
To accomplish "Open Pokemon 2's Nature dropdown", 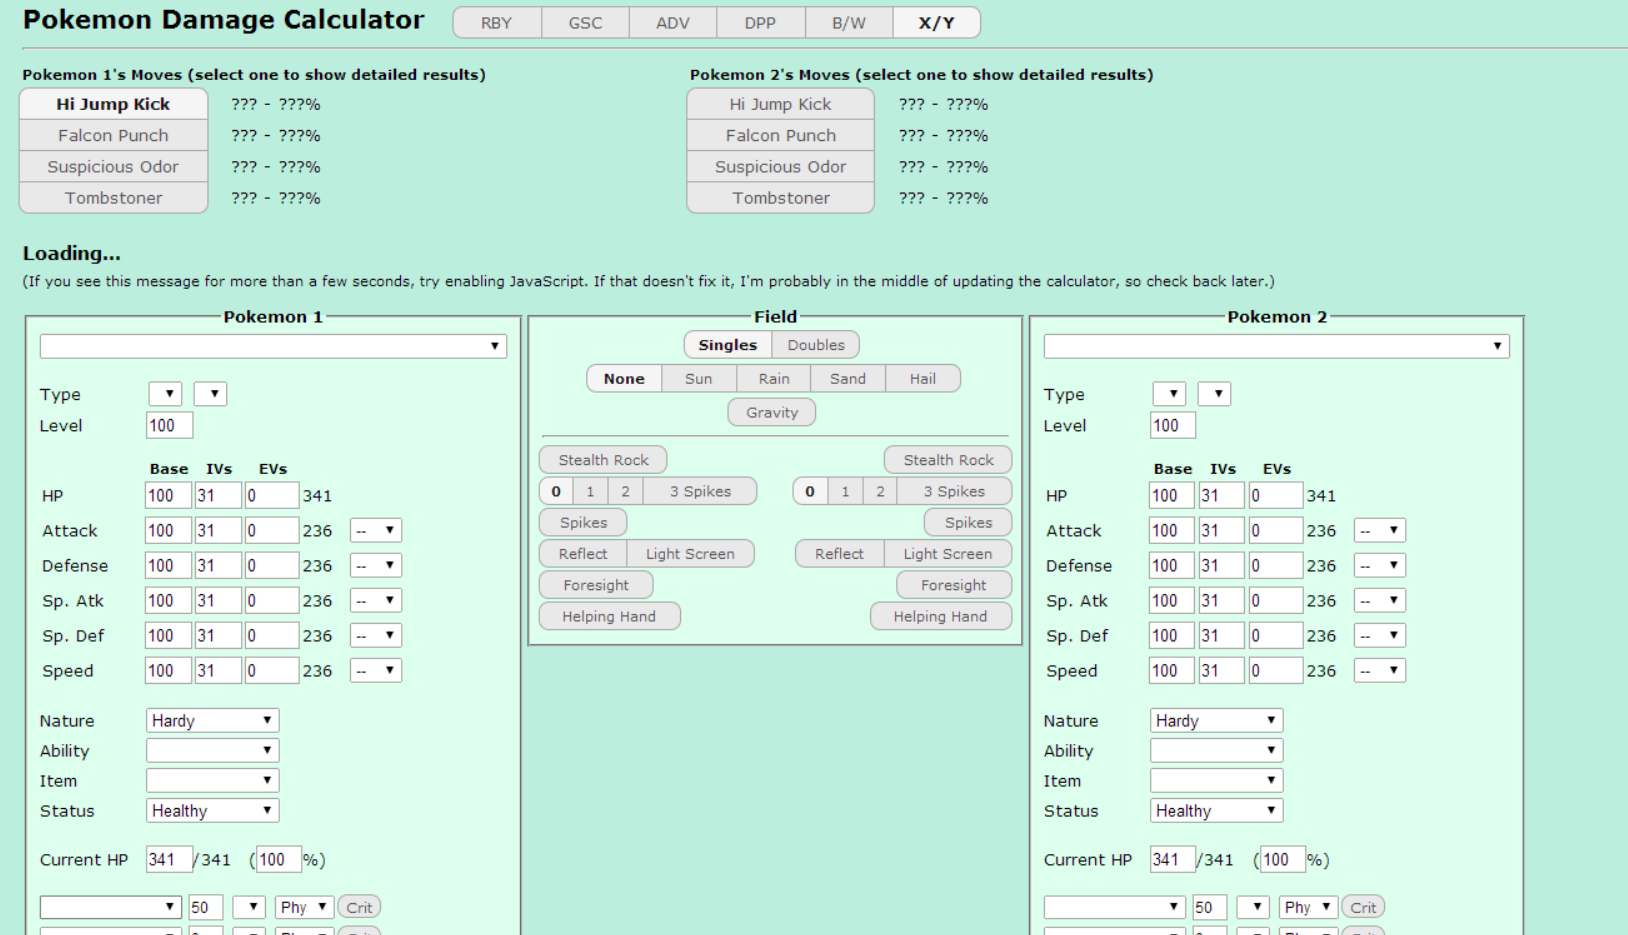I will (1216, 721).
